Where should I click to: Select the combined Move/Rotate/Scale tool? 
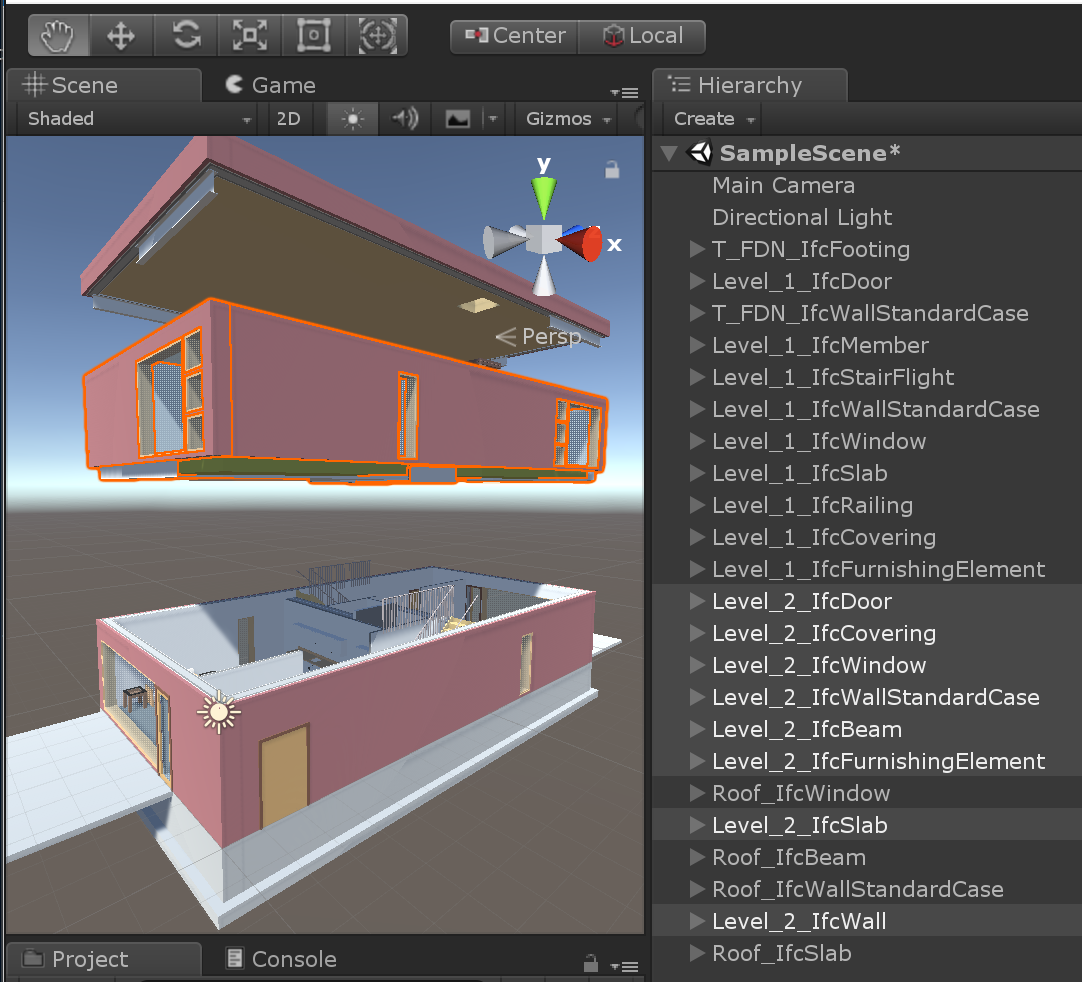coord(376,34)
